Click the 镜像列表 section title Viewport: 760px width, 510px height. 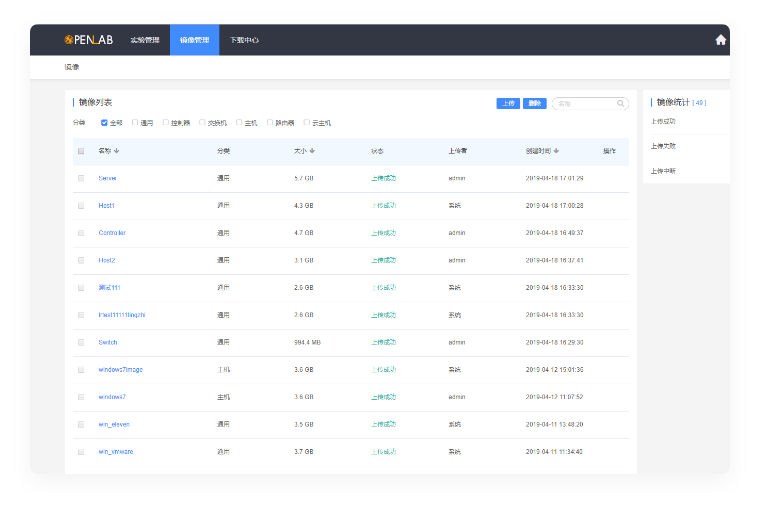[95, 102]
